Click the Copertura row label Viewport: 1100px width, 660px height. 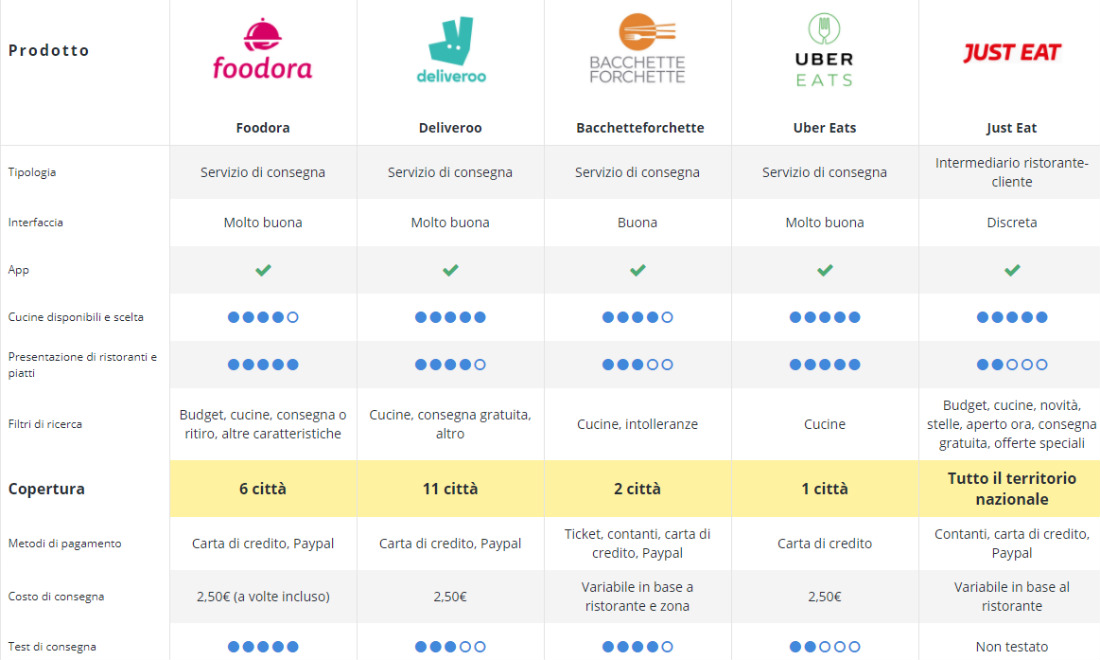click(46, 489)
